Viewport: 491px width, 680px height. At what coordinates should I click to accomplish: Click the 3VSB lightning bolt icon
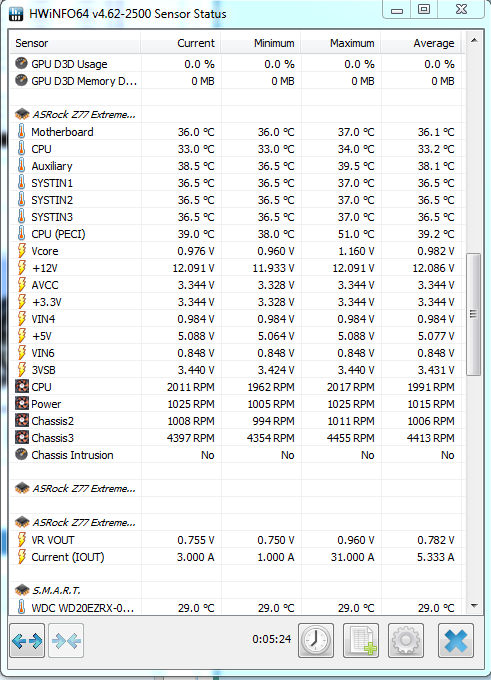point(21,369)
